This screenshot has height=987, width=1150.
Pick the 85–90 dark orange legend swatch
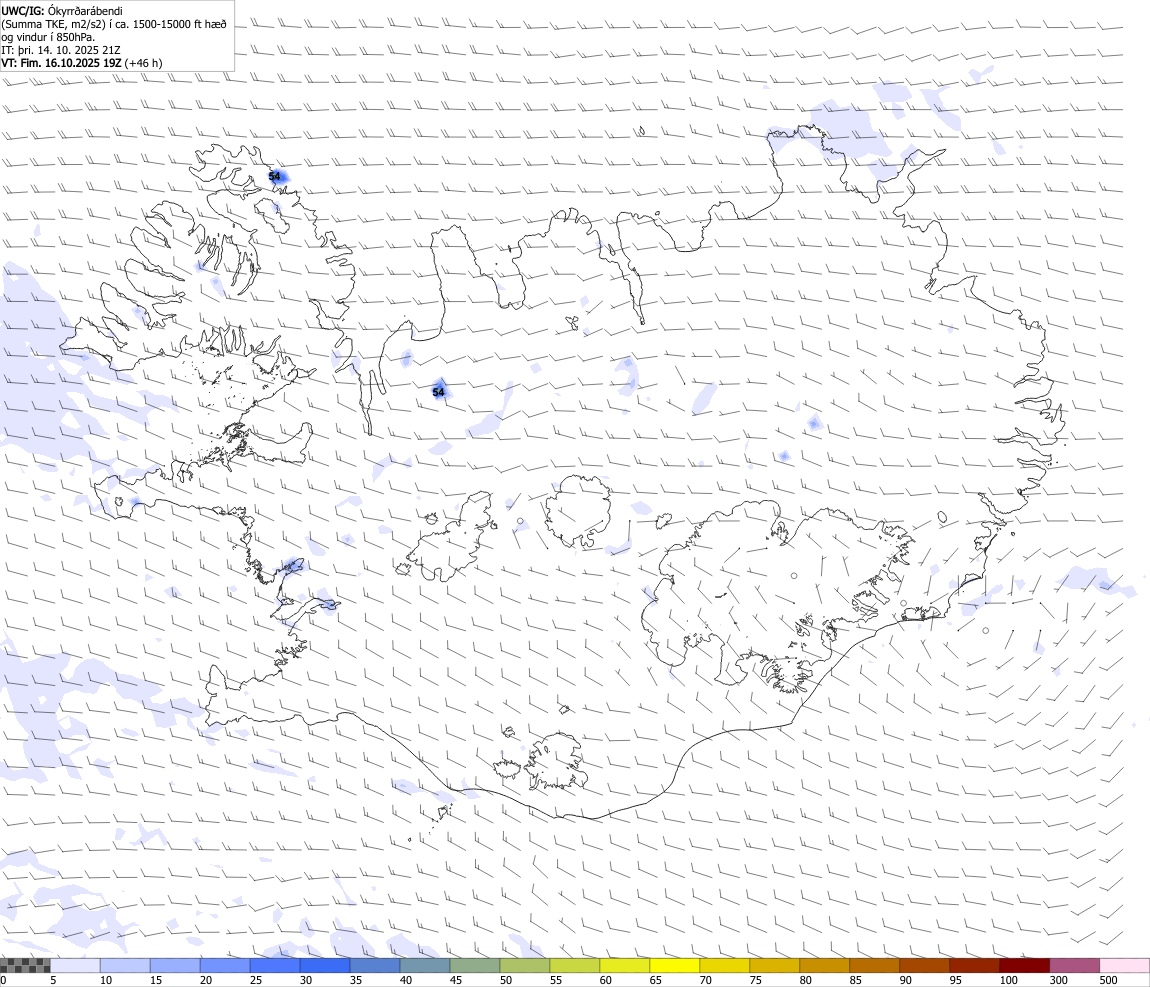[874, 965]
